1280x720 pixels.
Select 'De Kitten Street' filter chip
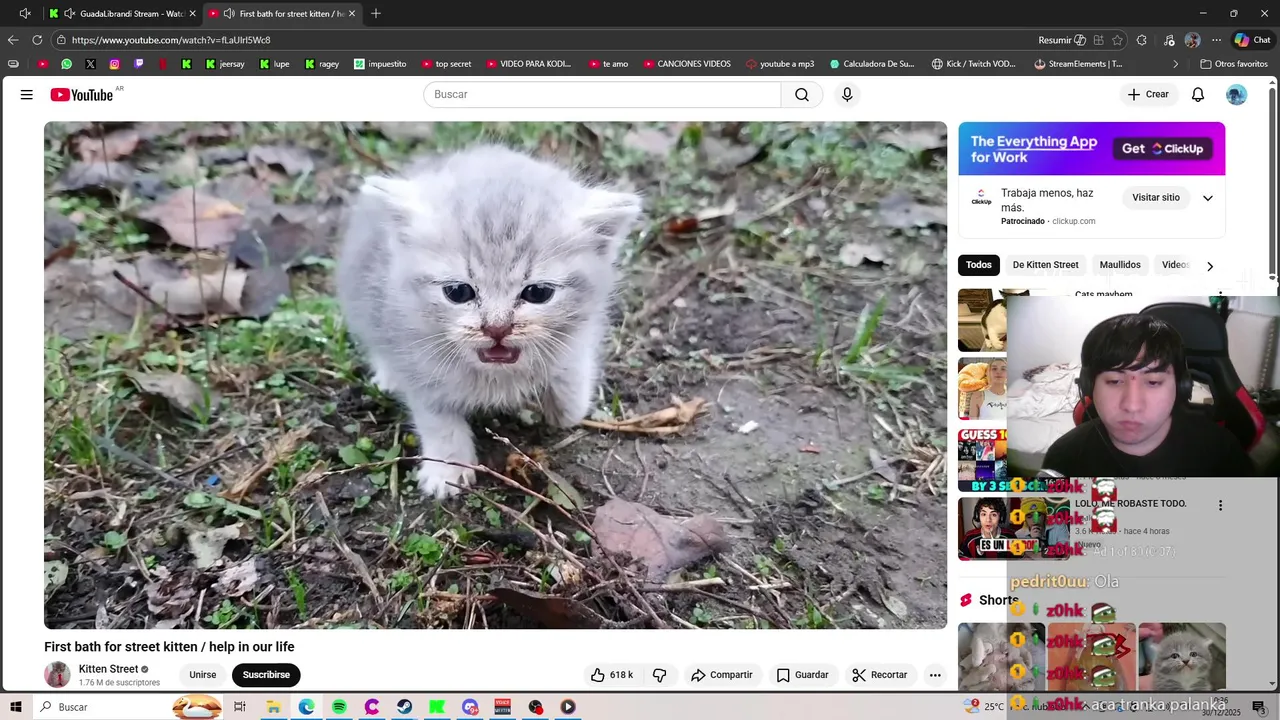click(x=1045, y=265)
